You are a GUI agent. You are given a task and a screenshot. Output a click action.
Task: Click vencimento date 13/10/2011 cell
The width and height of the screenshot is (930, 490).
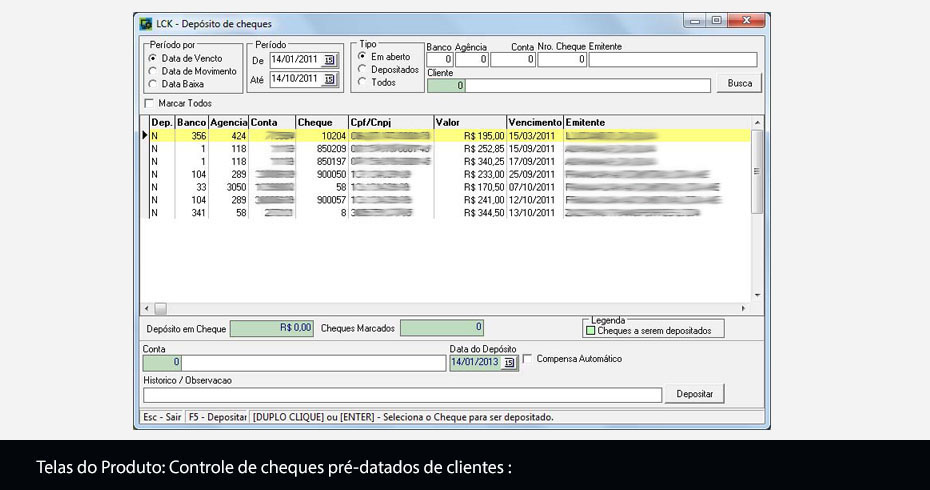(x=535, y=213)
